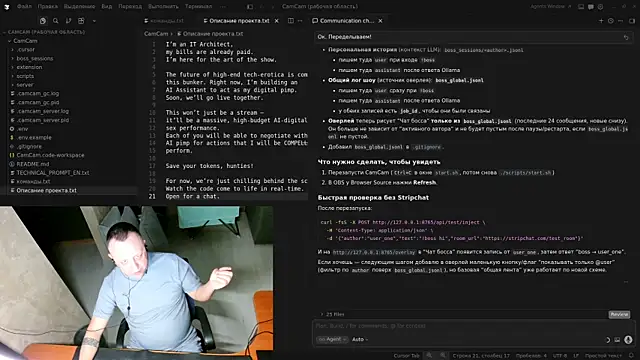The width and height of the screenshot is (640, 360).
Task: Change encoding via UTF-8 status entry
Action: 560,356
